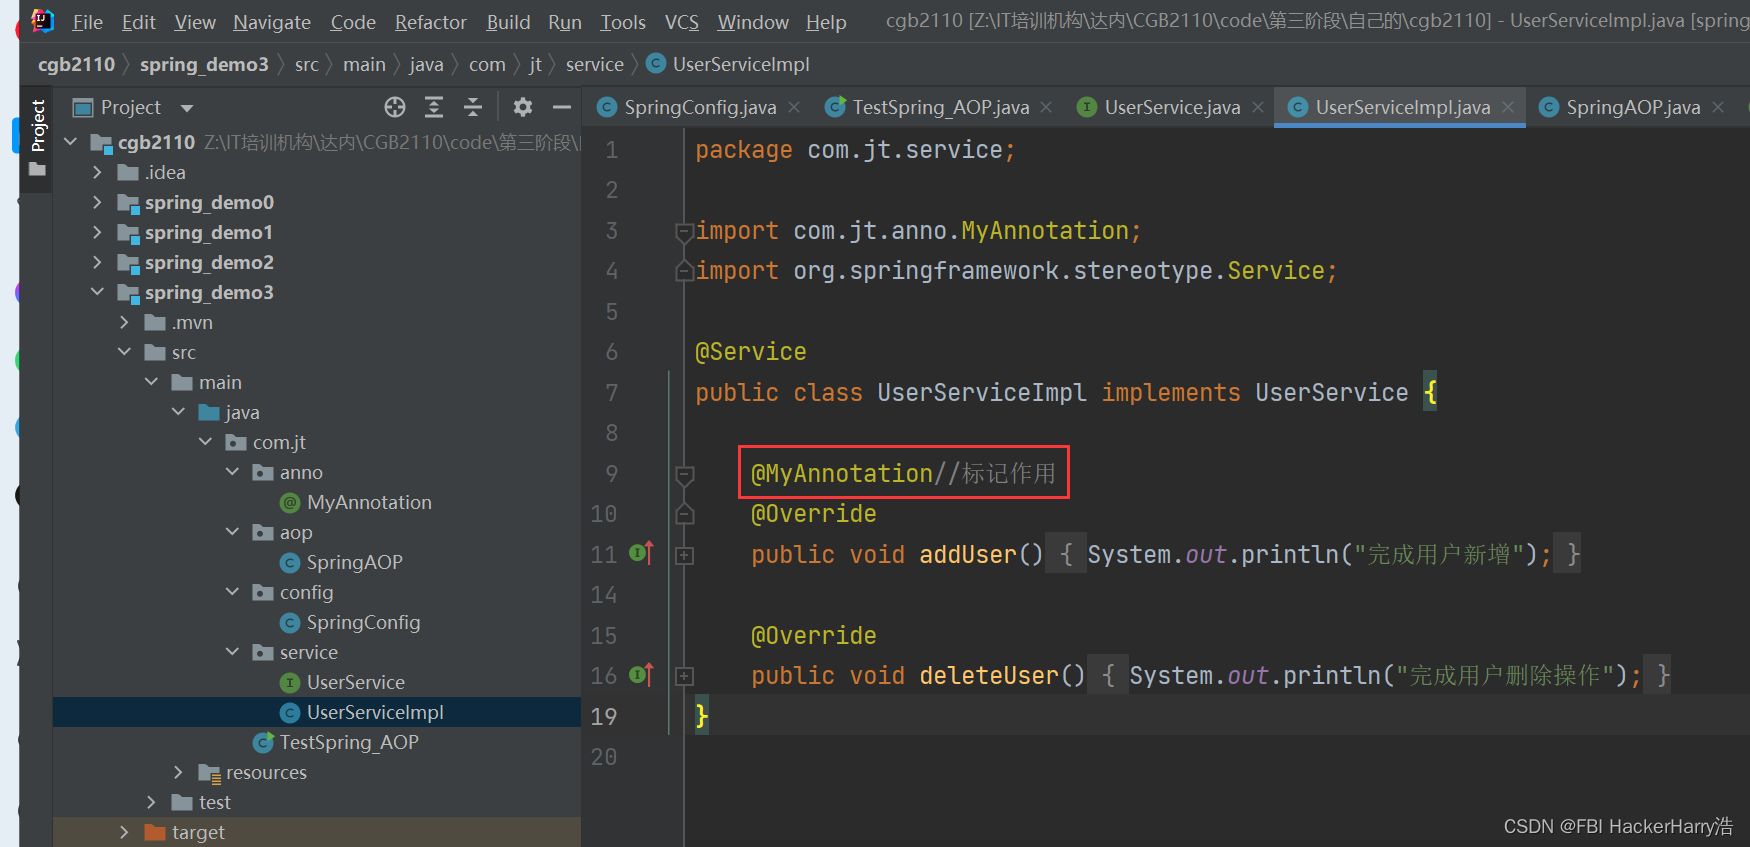
Task: Unfold the deleteUser method body on line 16
Action: point(685,676)
